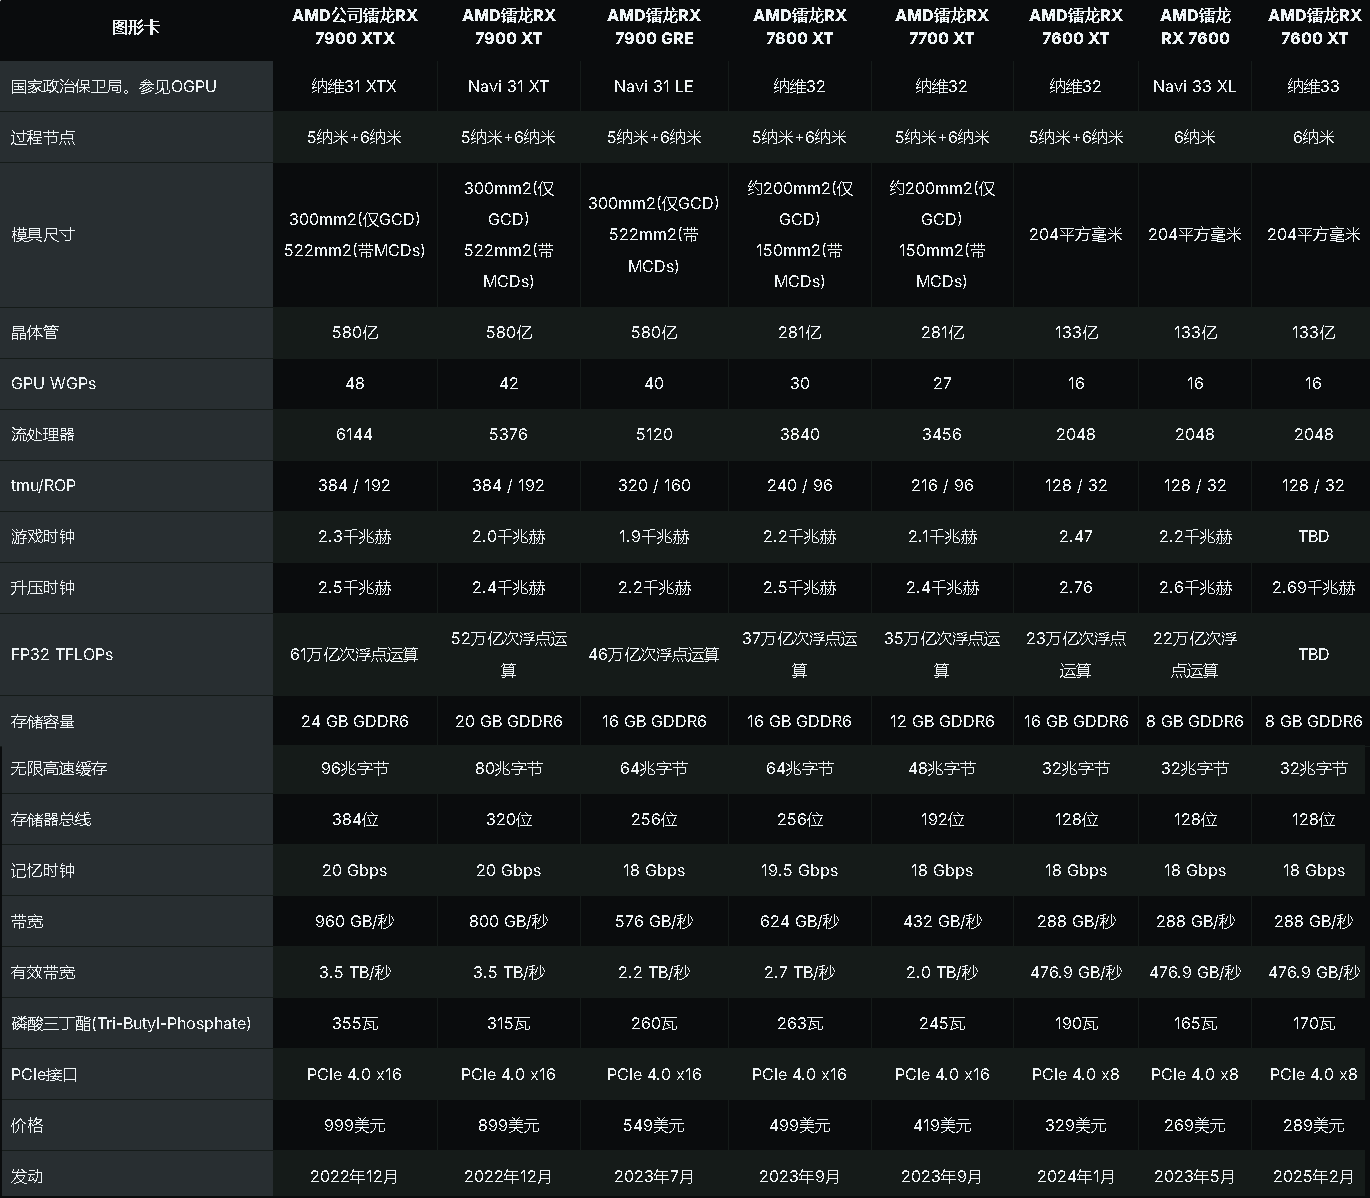Viewport: 1370px width, 1198px height.
Task: Select the AMD公司镭龙RX 7900 XTX column header
Action: [x=355, y=27]
